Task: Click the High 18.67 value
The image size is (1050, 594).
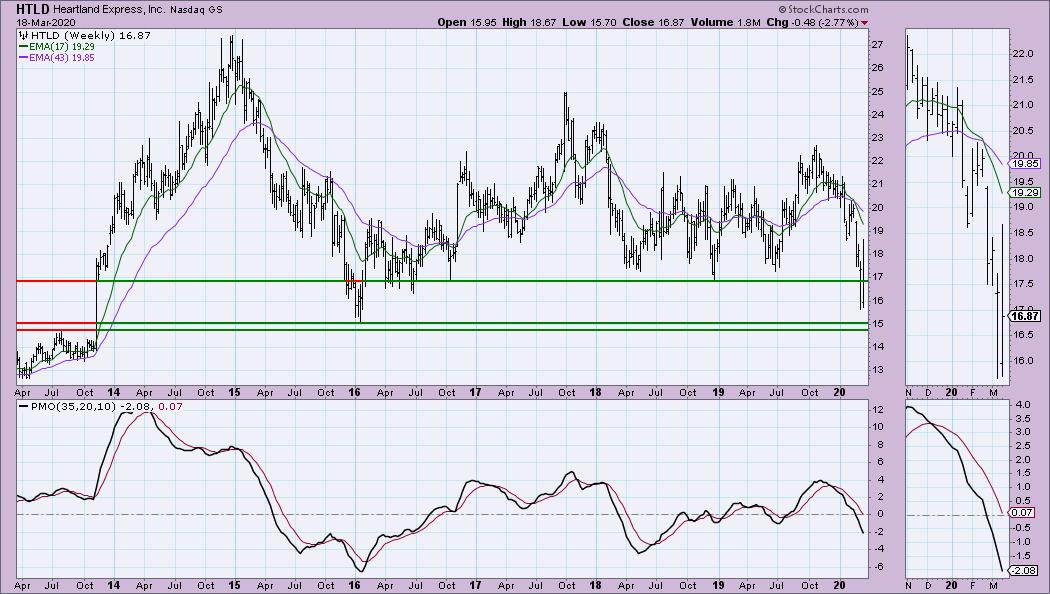Action: click(x=529, y=22)
